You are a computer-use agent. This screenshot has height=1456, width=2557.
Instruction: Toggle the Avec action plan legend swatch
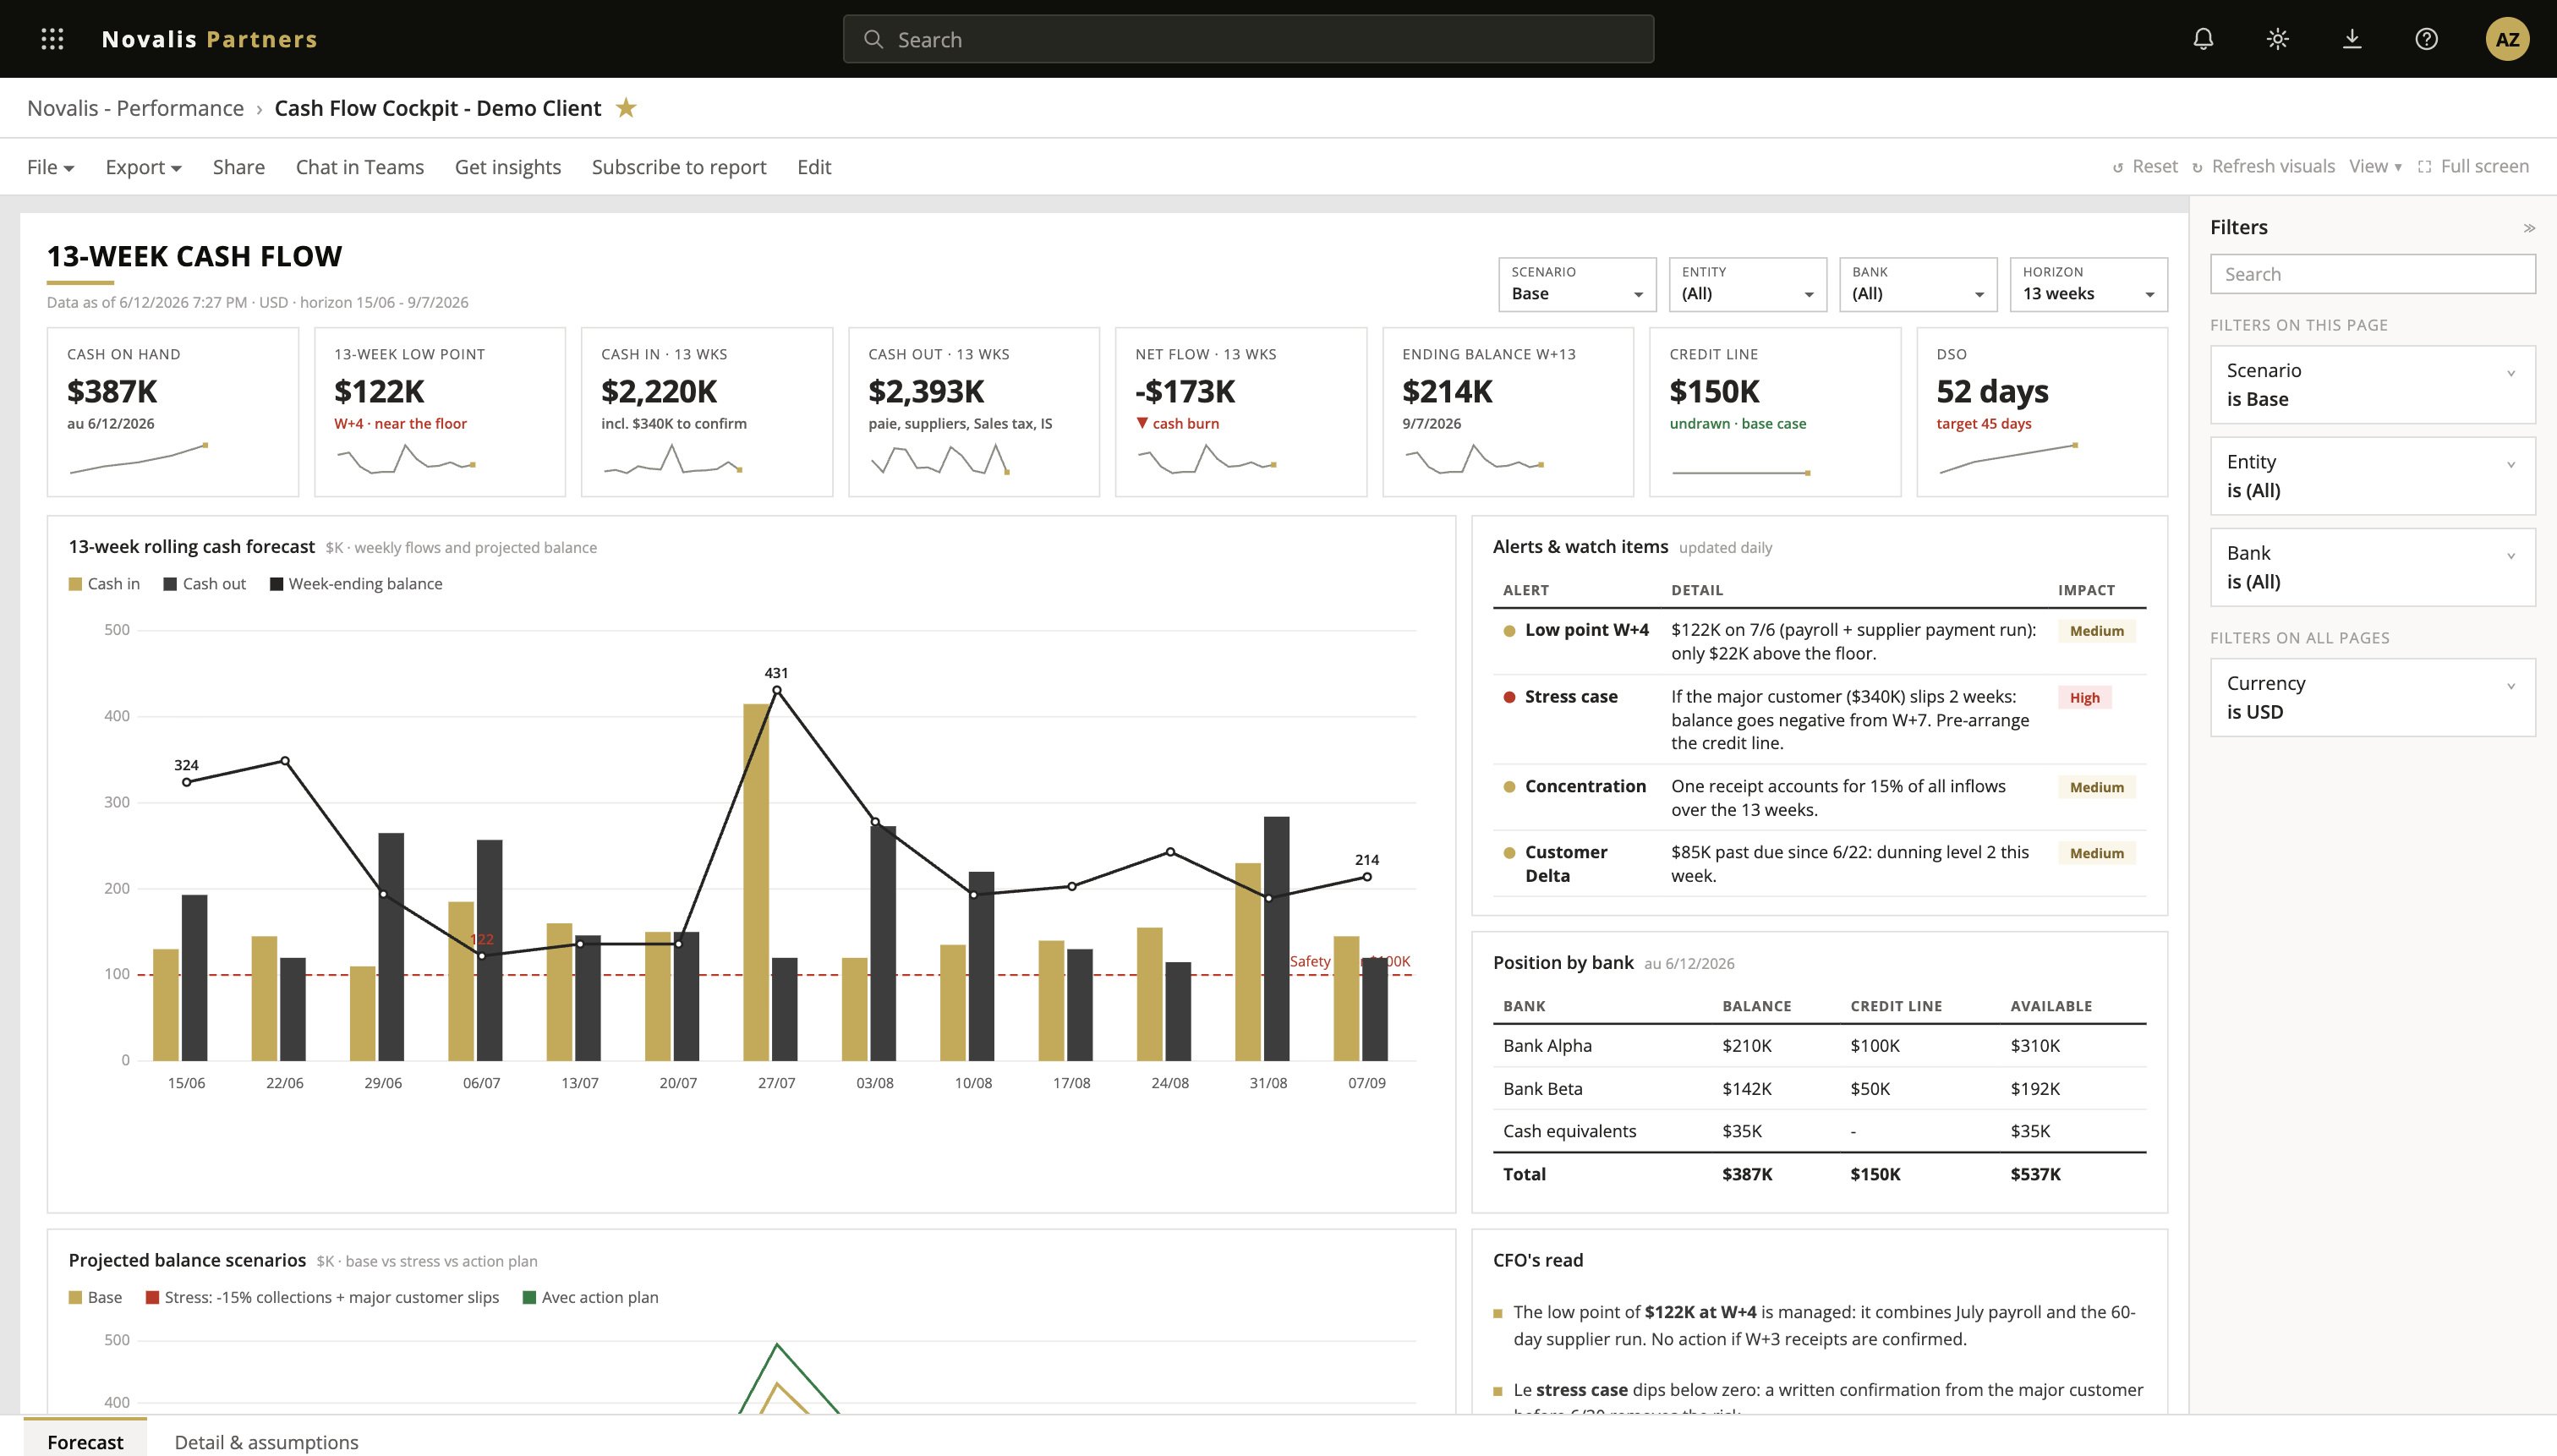pos(529,1298)
